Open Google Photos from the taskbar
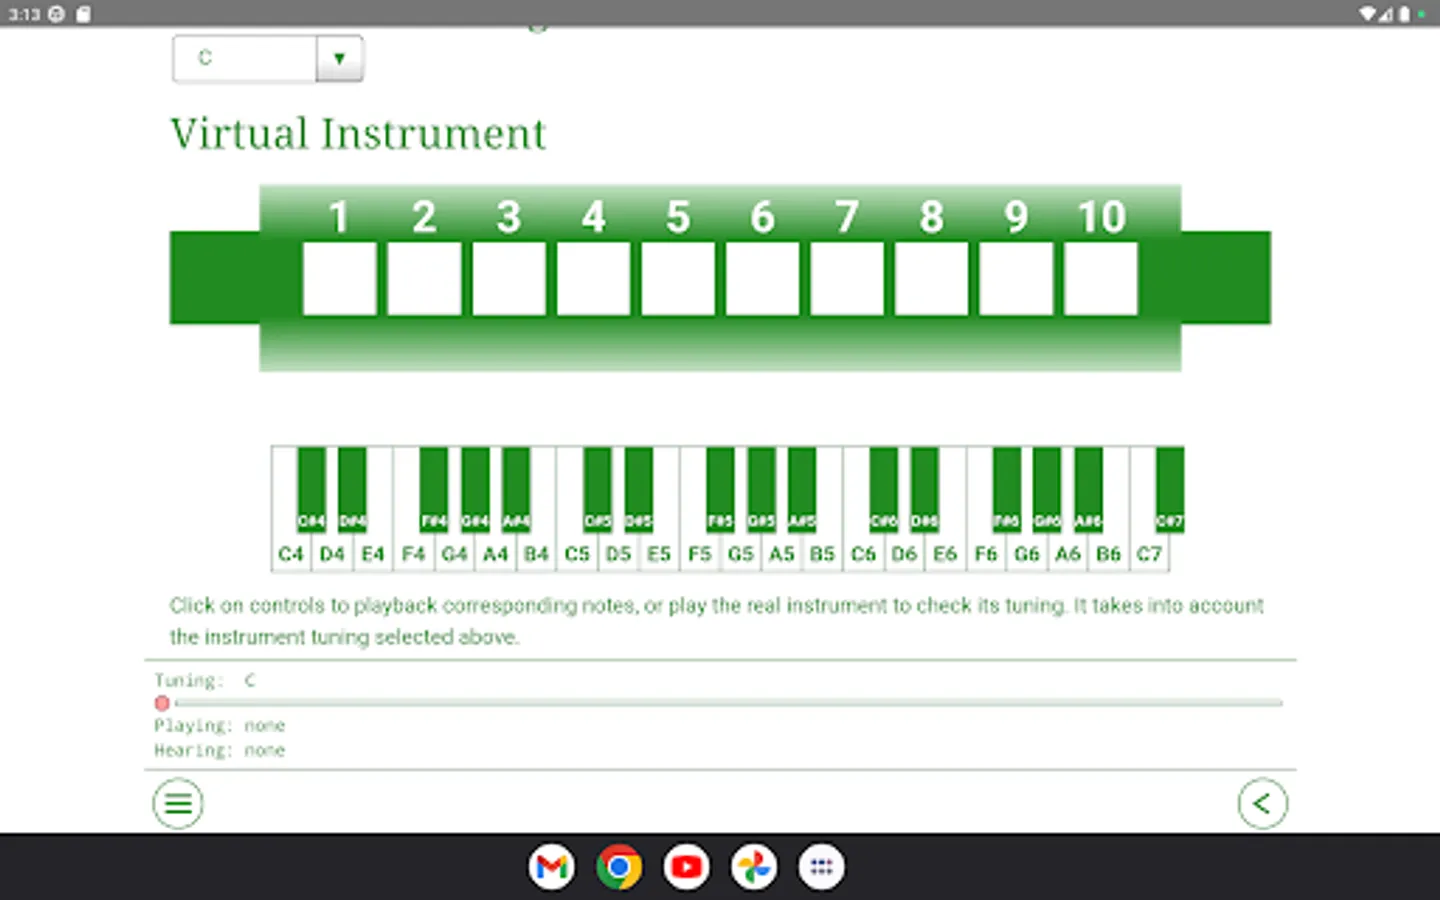Image resolution: width=1440 pixels, height=900 pixels. pos(754,867)
